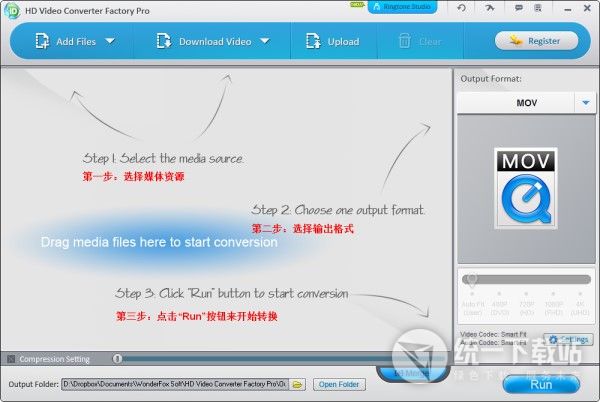Browse output folder with yellow folder icon
The image size is (600, 402).
(297, 384)
